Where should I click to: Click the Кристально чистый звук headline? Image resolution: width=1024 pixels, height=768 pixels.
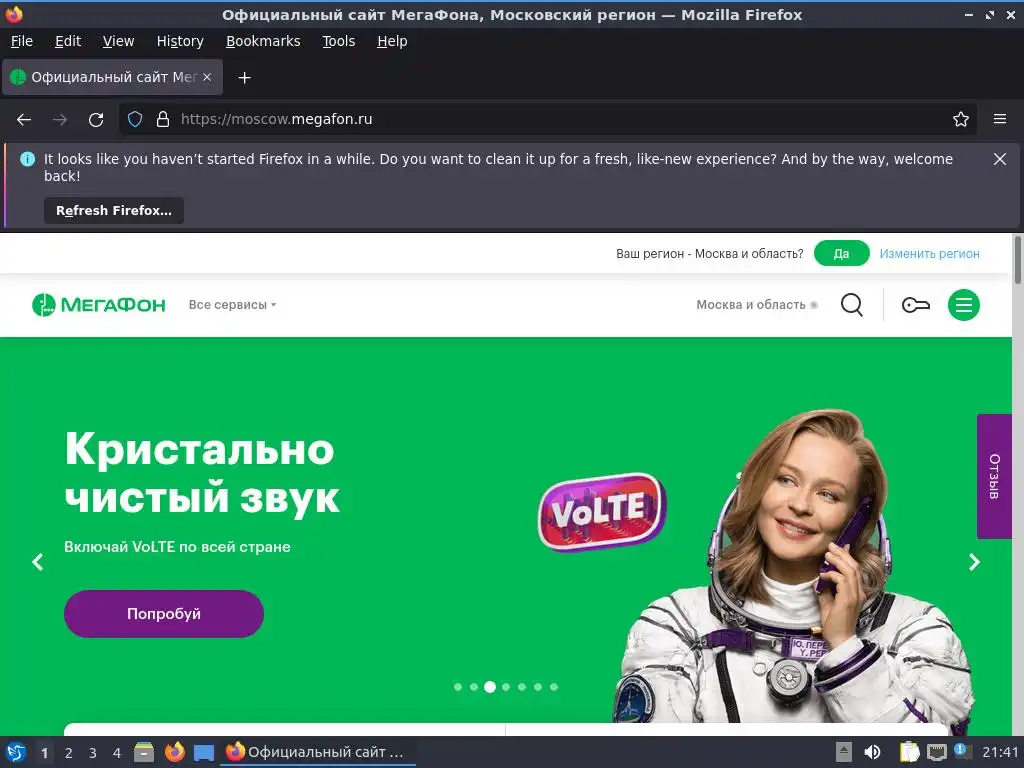(202, 473)
